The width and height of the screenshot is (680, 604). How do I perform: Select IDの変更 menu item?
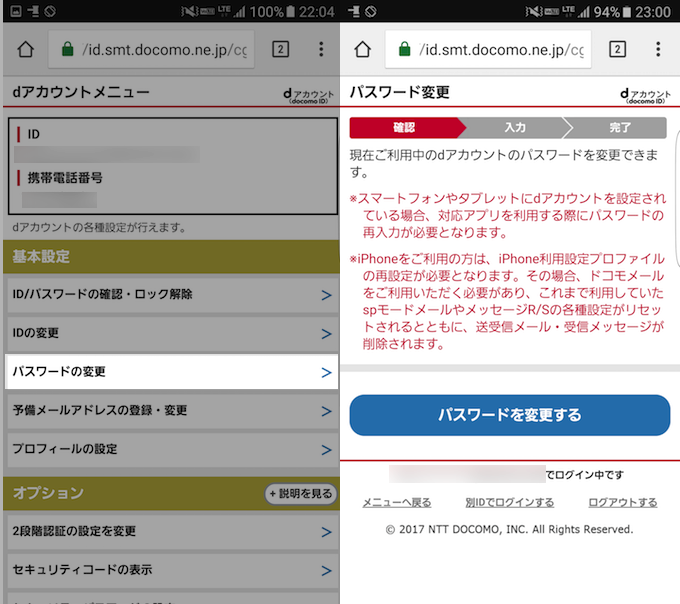pyautogui.click(x=170, y=333)
